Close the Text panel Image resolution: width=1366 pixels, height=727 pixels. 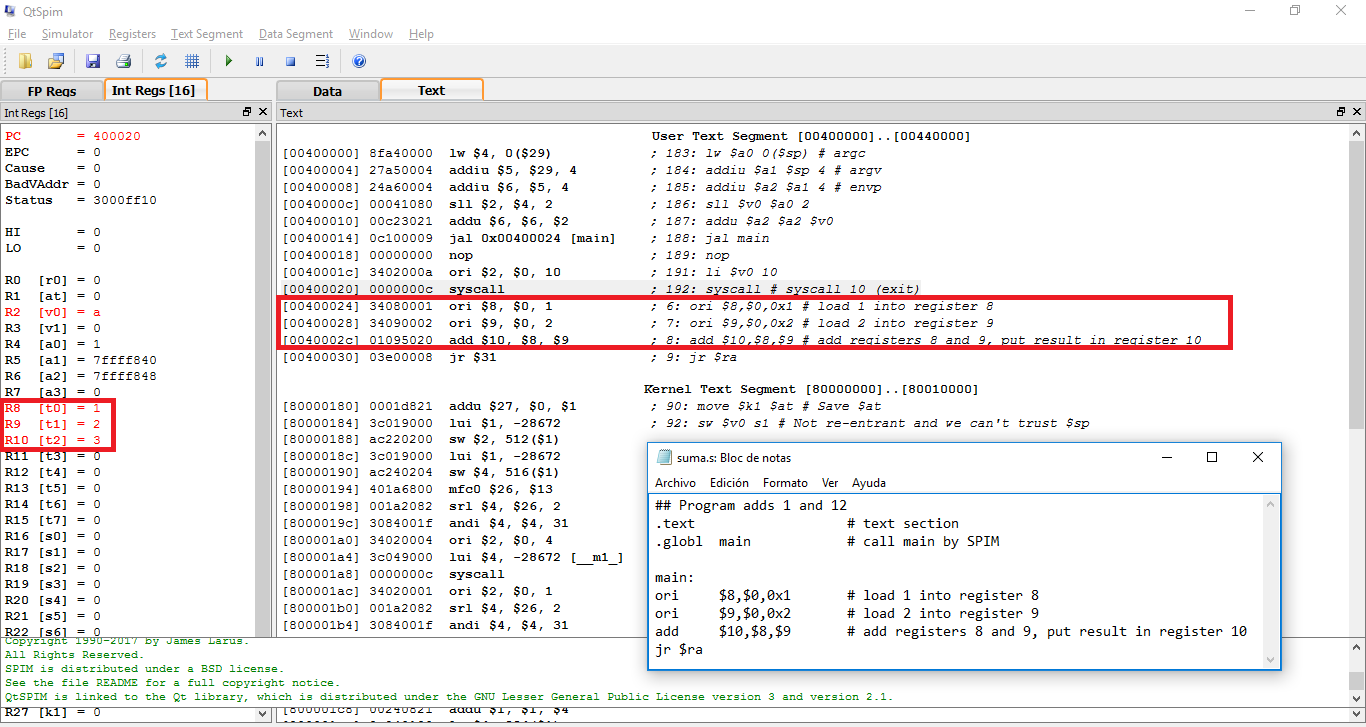coord(1356,112)
